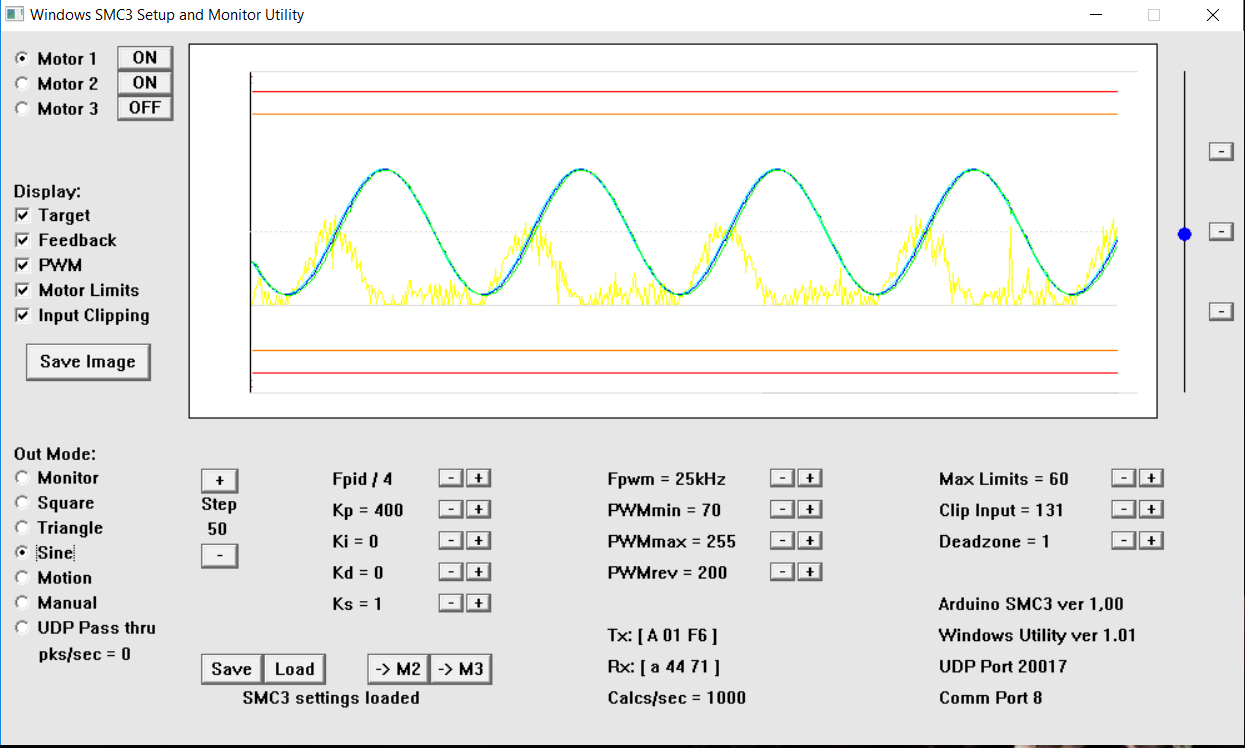Viewport: 1245px width, 748px height.
Task: Uncheck the Motor Limits display option
Action: click(22, 290)
